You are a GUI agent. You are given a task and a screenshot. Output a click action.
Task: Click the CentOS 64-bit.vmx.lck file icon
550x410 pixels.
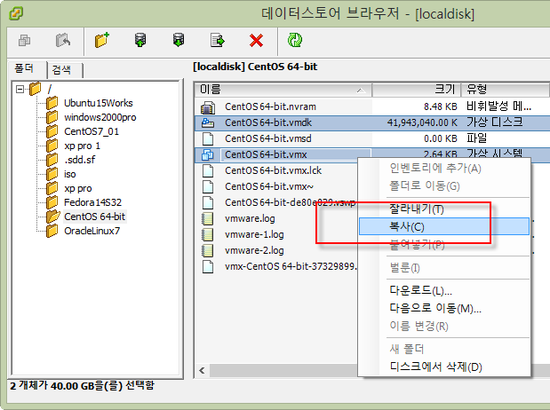pos(208,170)
